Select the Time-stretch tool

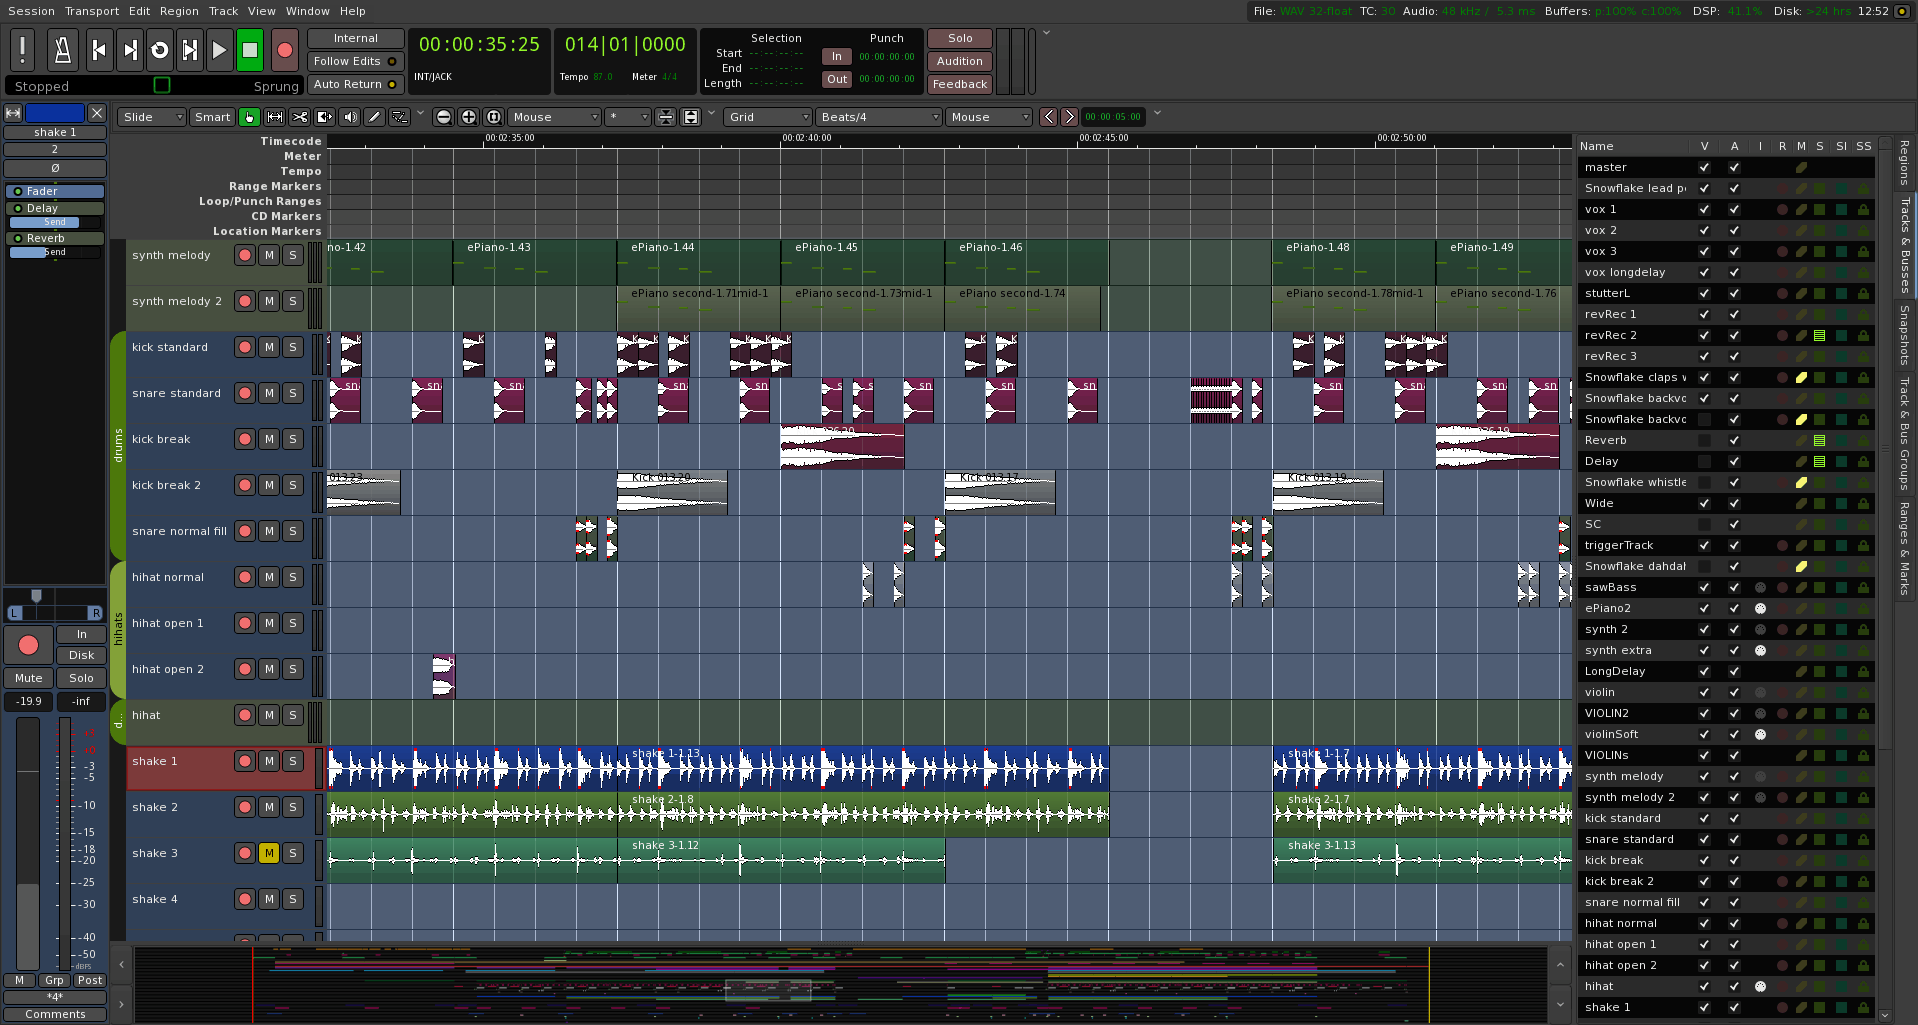click(324, 117)
